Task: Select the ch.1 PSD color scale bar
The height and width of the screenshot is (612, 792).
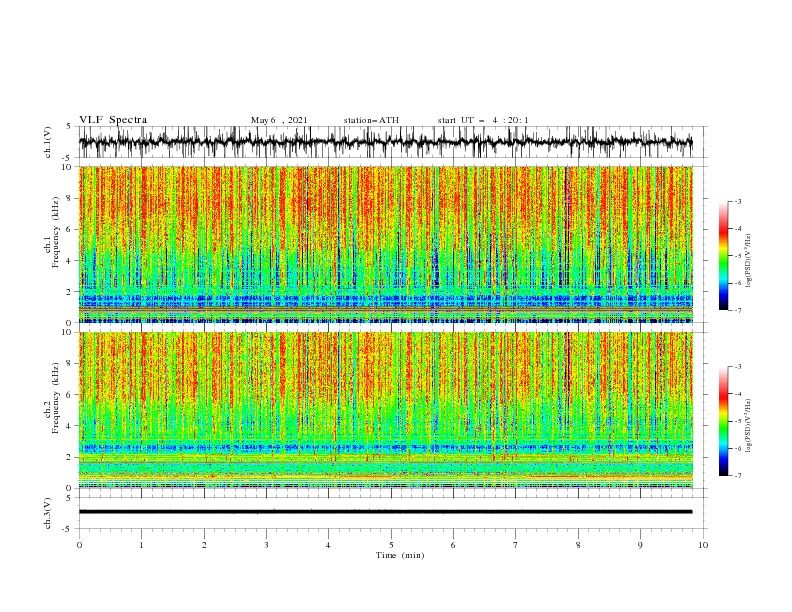Action: (x=723, y=256)
